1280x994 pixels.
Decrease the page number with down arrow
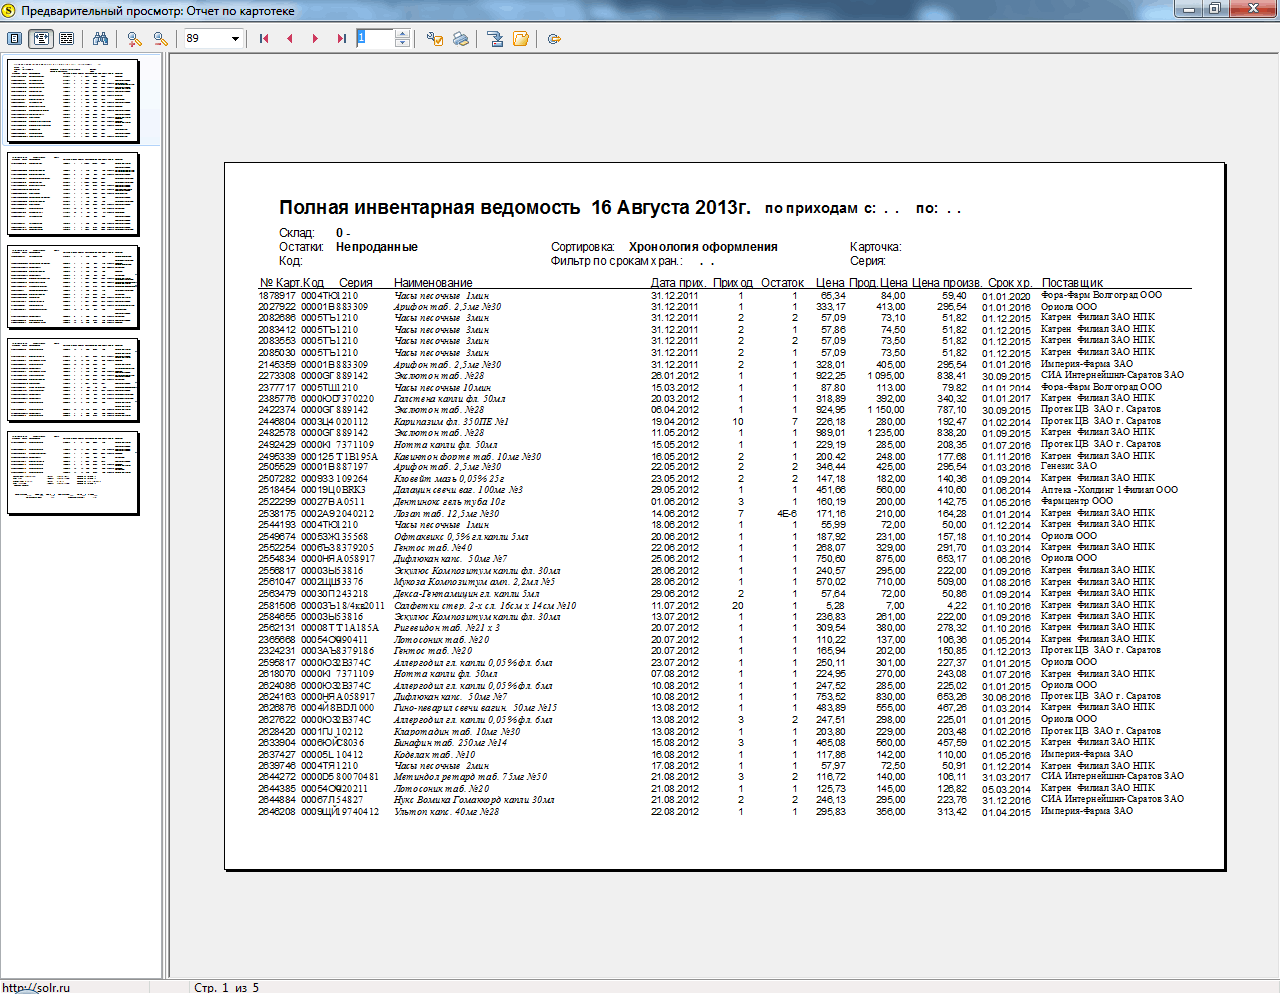click(402, 43)
